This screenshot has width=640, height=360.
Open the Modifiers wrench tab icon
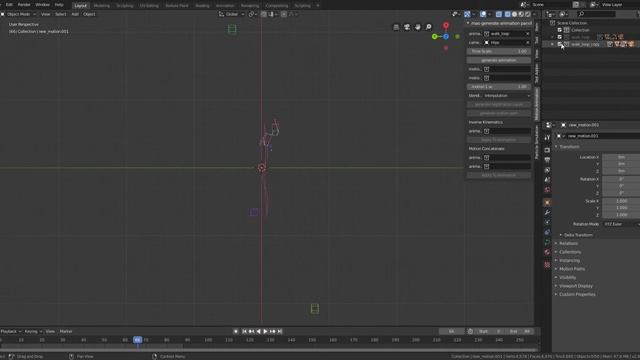547,212
